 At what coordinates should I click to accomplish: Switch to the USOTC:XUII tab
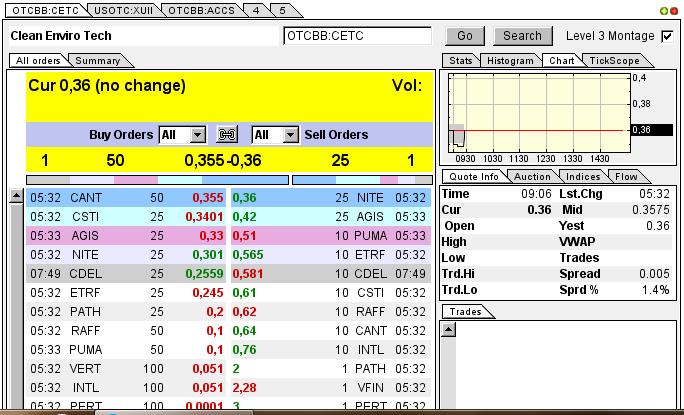click(x=123, y=10)
